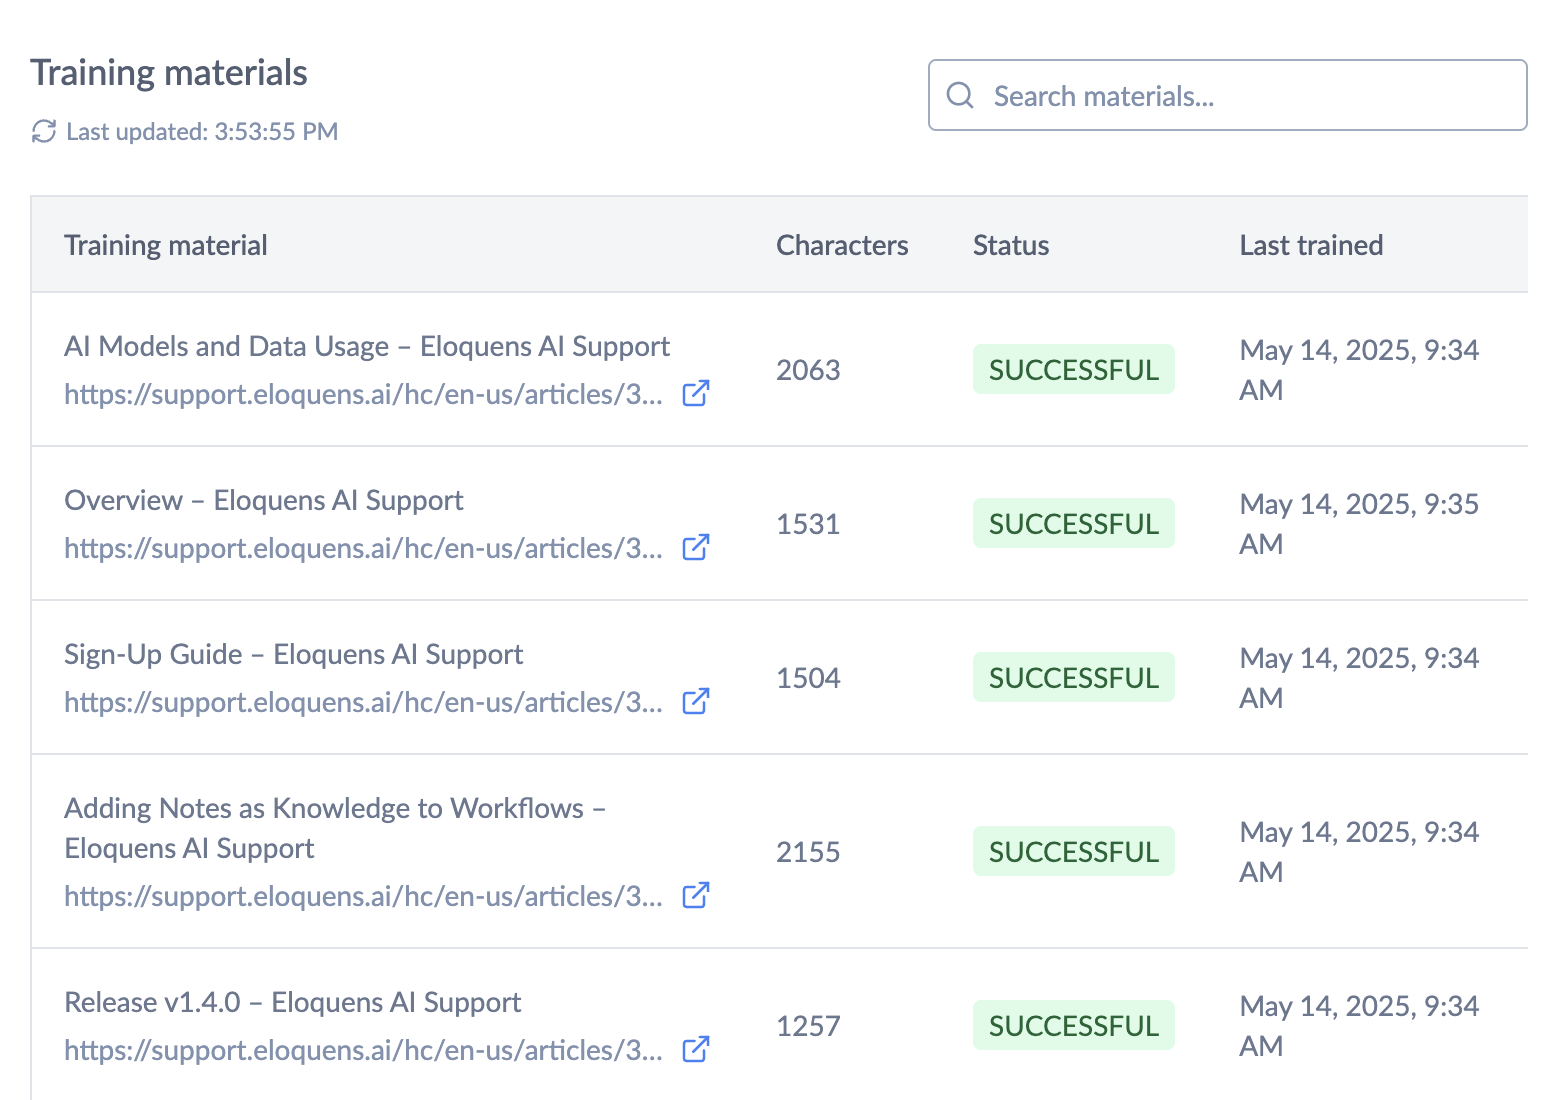Open the Overview article URL
The image size is (1566, 1100).
point(363,548)
